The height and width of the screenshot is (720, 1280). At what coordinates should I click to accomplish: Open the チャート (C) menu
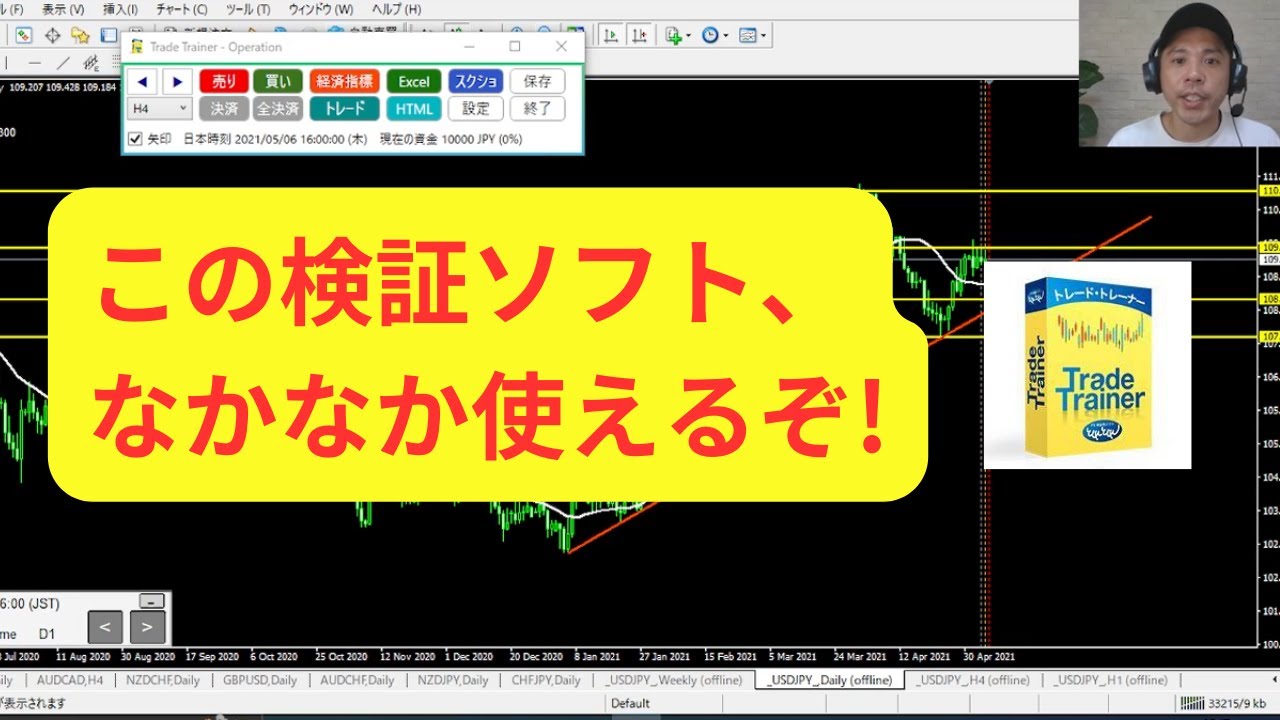(x=181, y=9)
